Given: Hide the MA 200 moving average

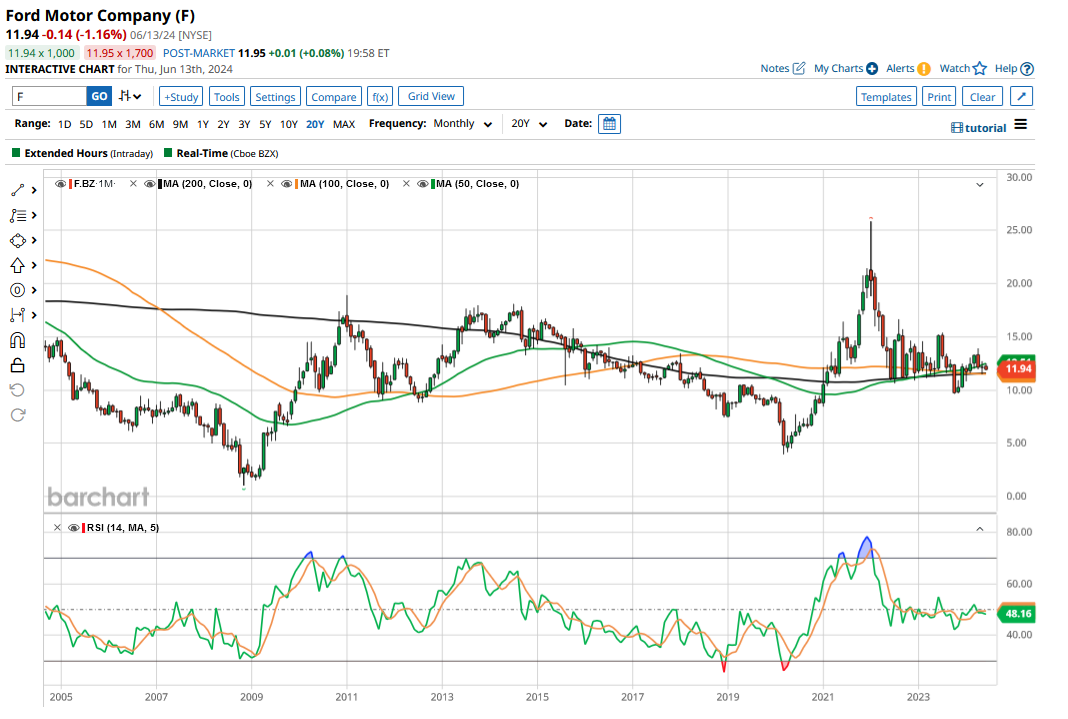Looking at the screenshot, I should (150, 184).
